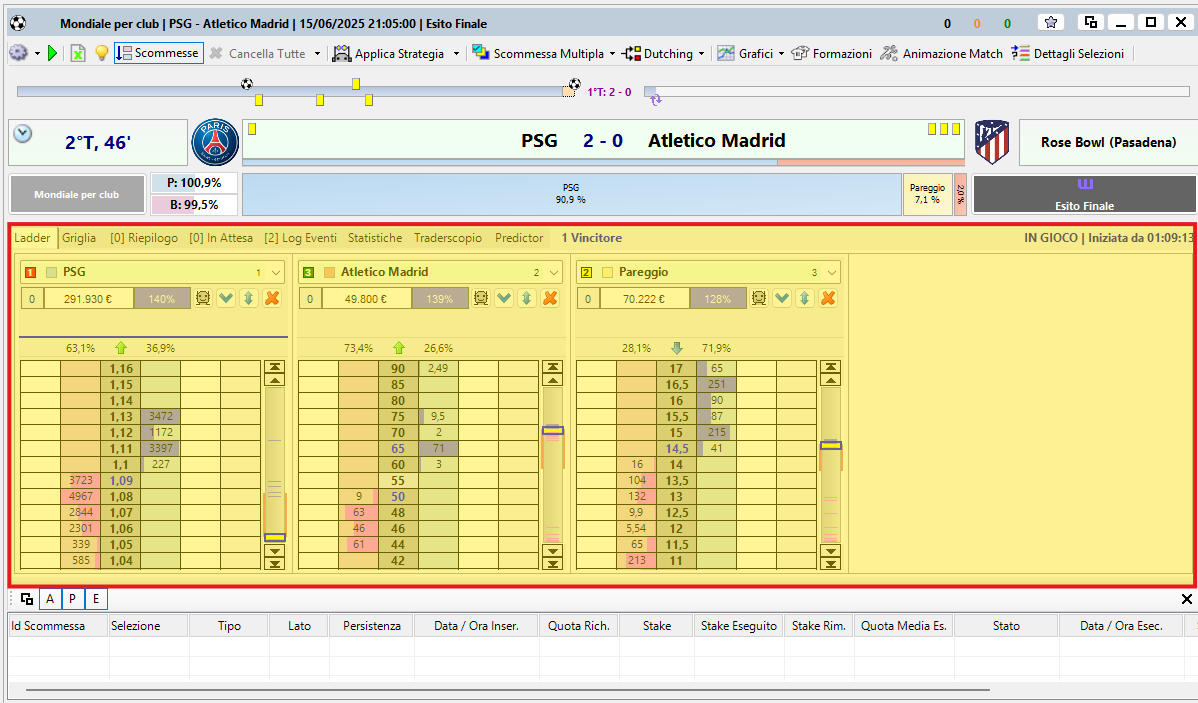Click green chevron icon on Atletico Madrid ladder

click(504, 298)
